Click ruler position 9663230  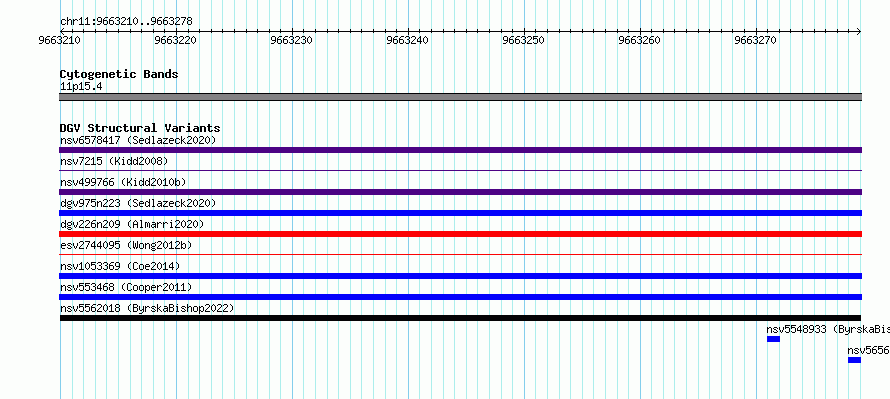(x=292, y=40)
